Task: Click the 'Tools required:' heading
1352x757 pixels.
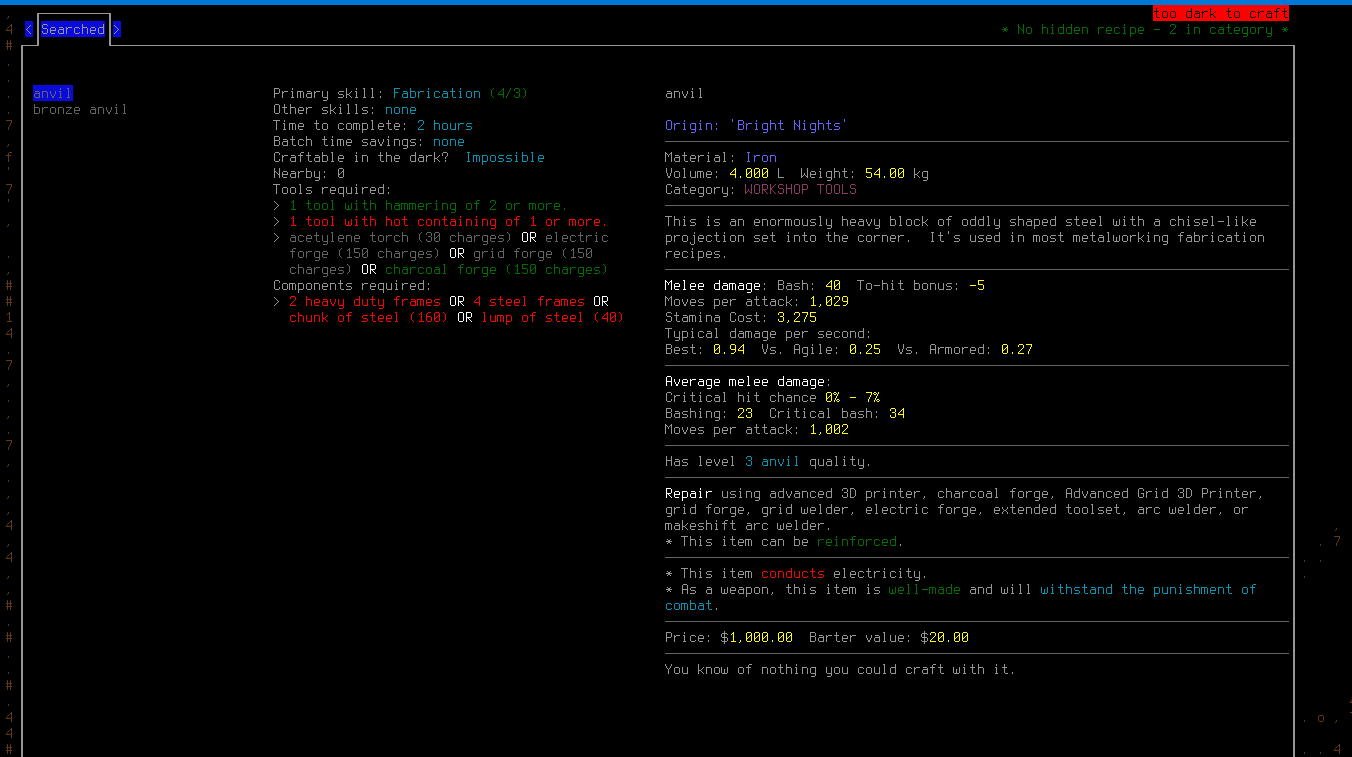Action: [x=333, y=190]
